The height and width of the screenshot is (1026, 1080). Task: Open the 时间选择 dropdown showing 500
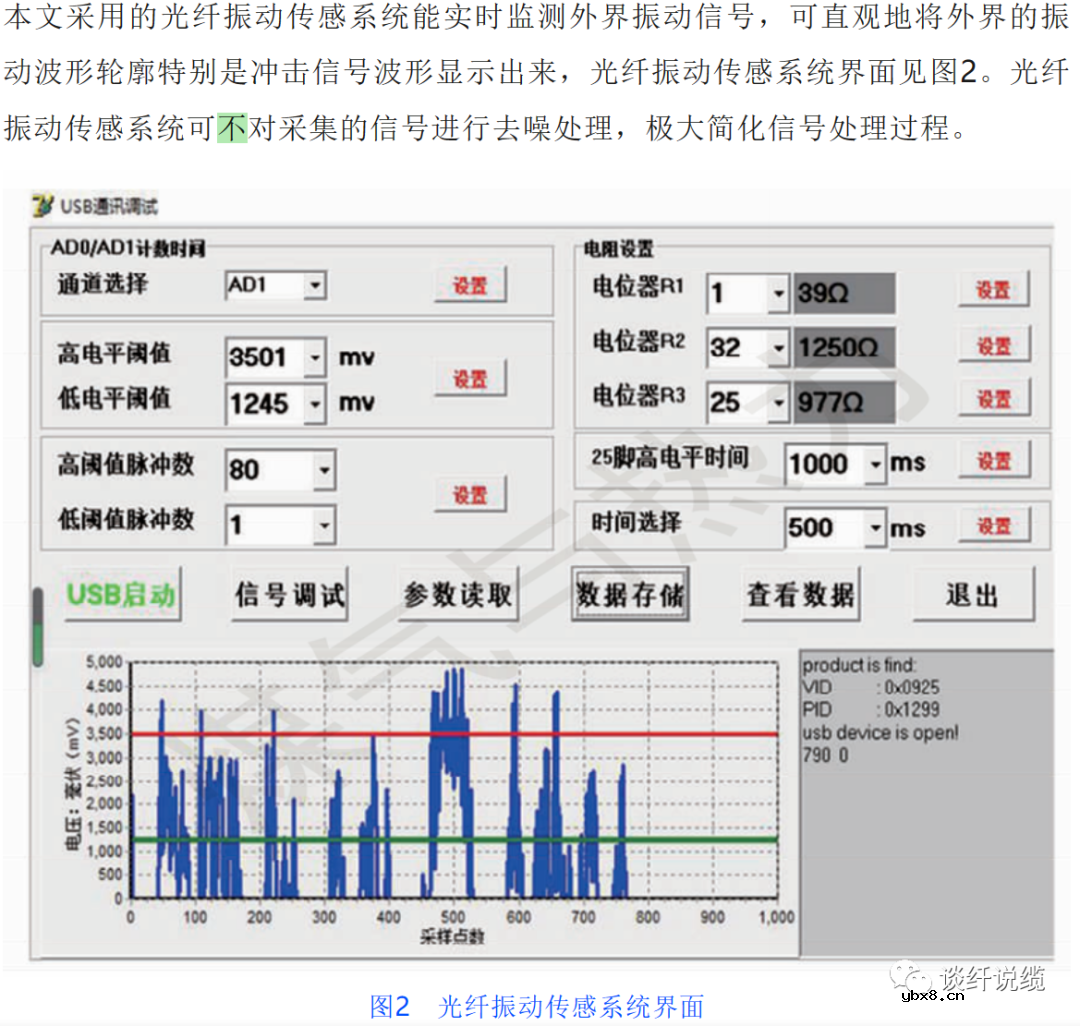(876, 527)
